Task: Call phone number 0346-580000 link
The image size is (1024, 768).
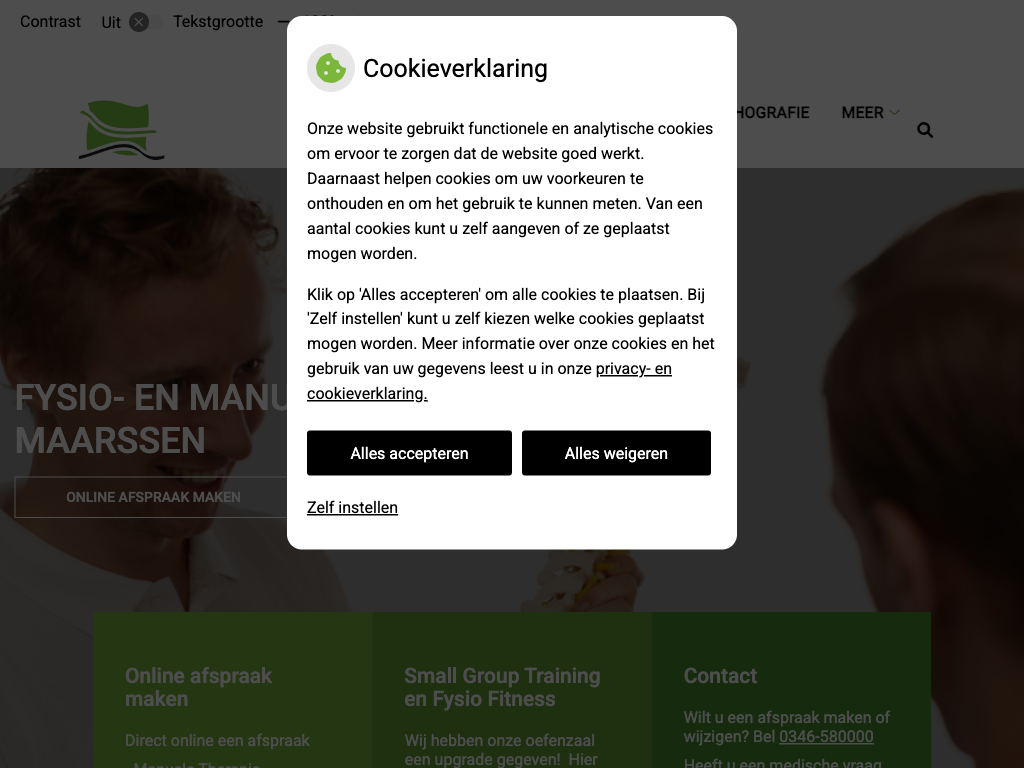Action: point(826,737)
